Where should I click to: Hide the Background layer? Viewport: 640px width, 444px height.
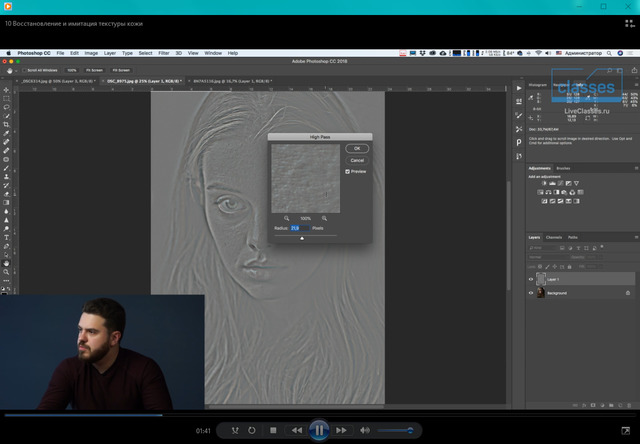coord(531,293)
